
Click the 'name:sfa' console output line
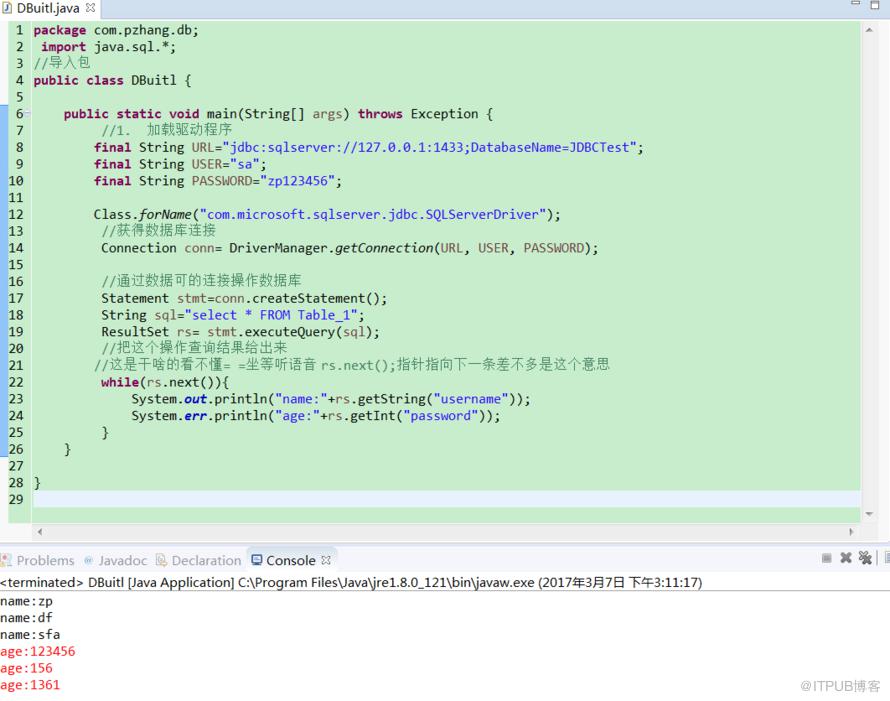pos(30,635)
